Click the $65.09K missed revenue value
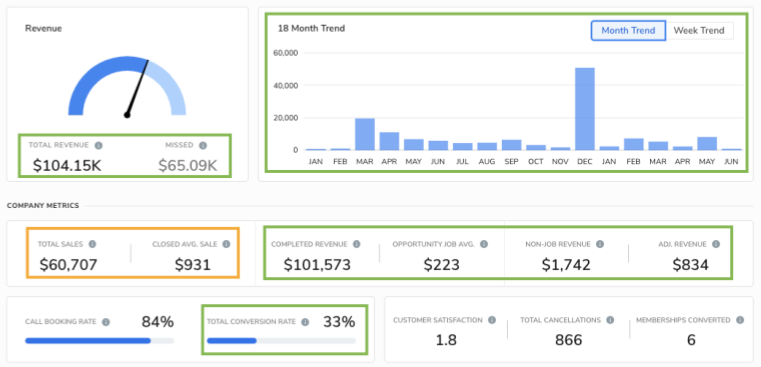761x367 pixels. coord(188,166)
